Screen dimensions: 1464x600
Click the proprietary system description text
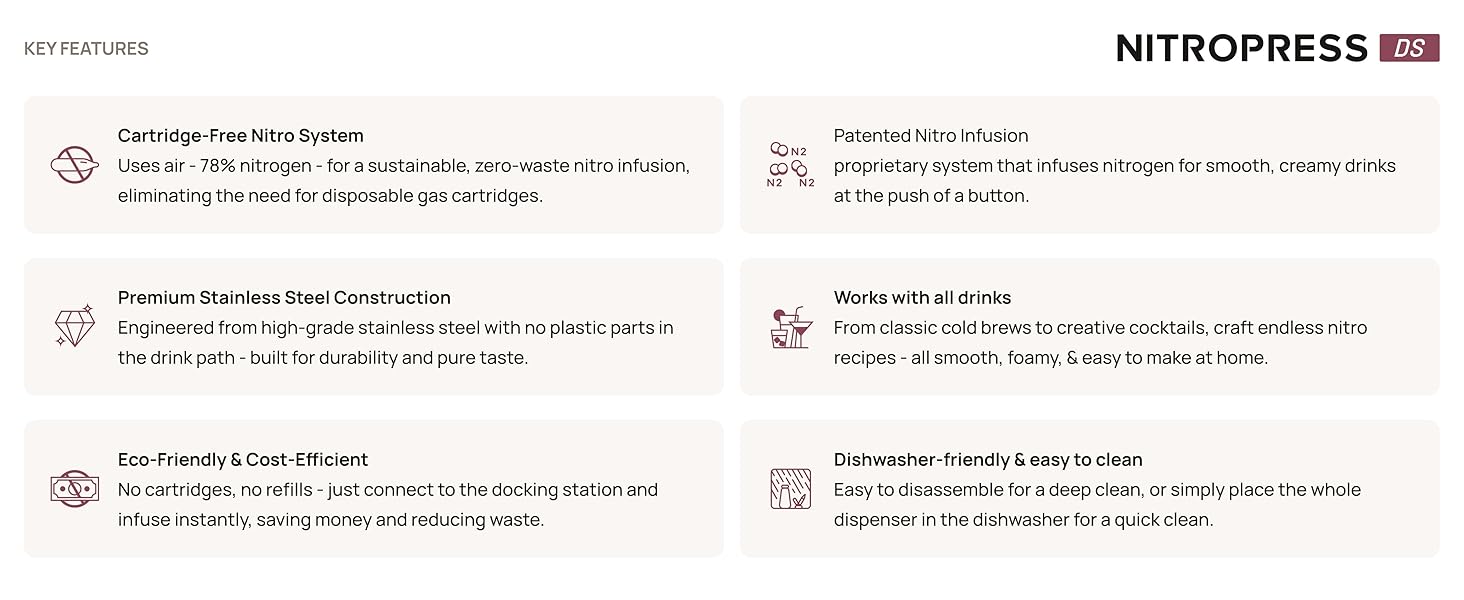(1114, 180)
